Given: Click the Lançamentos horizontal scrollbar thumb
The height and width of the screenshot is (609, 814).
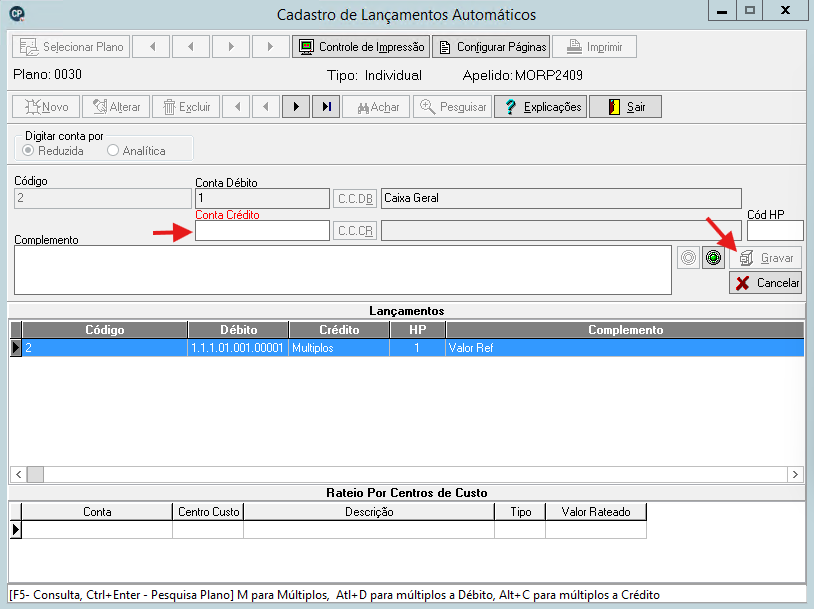Looking at the screenshot, I should pos(35,474).
